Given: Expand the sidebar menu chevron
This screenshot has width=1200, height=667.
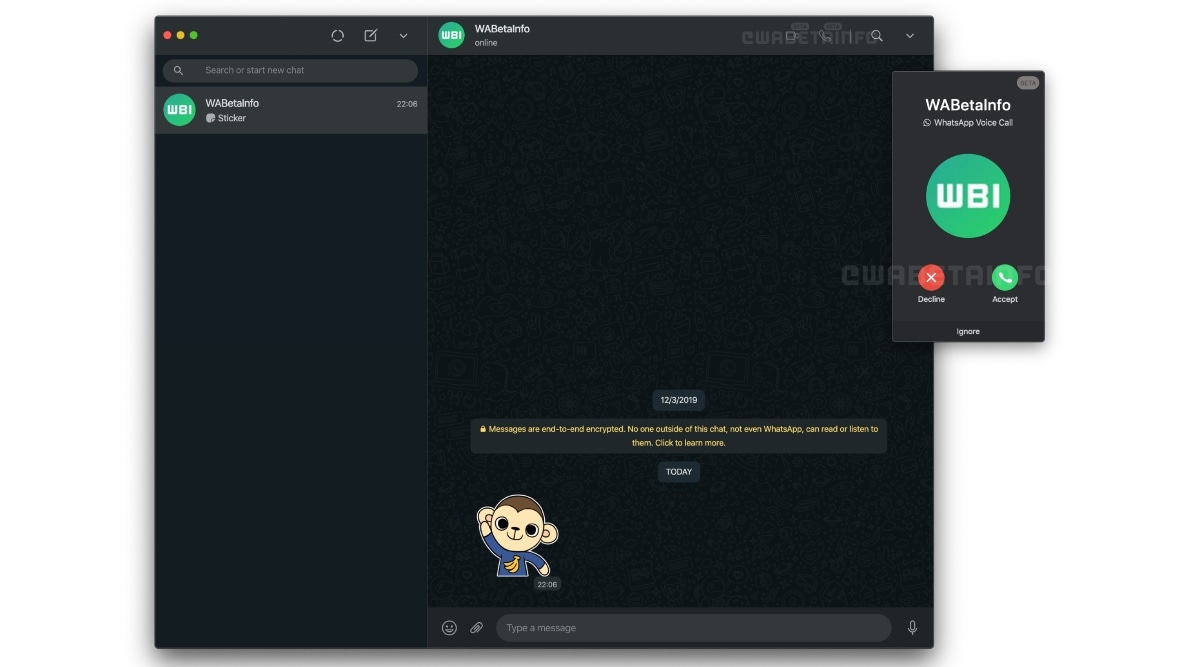Looking at the screenshot, I should 403,36.
